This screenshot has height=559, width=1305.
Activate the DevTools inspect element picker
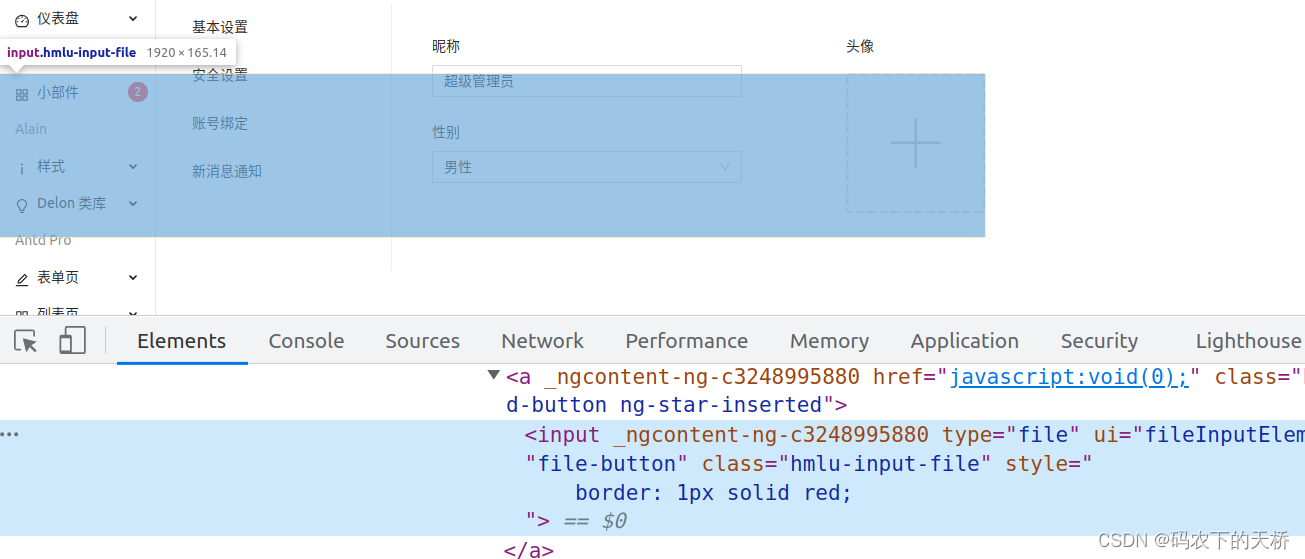pyautogui.click(x=26, y=341)
